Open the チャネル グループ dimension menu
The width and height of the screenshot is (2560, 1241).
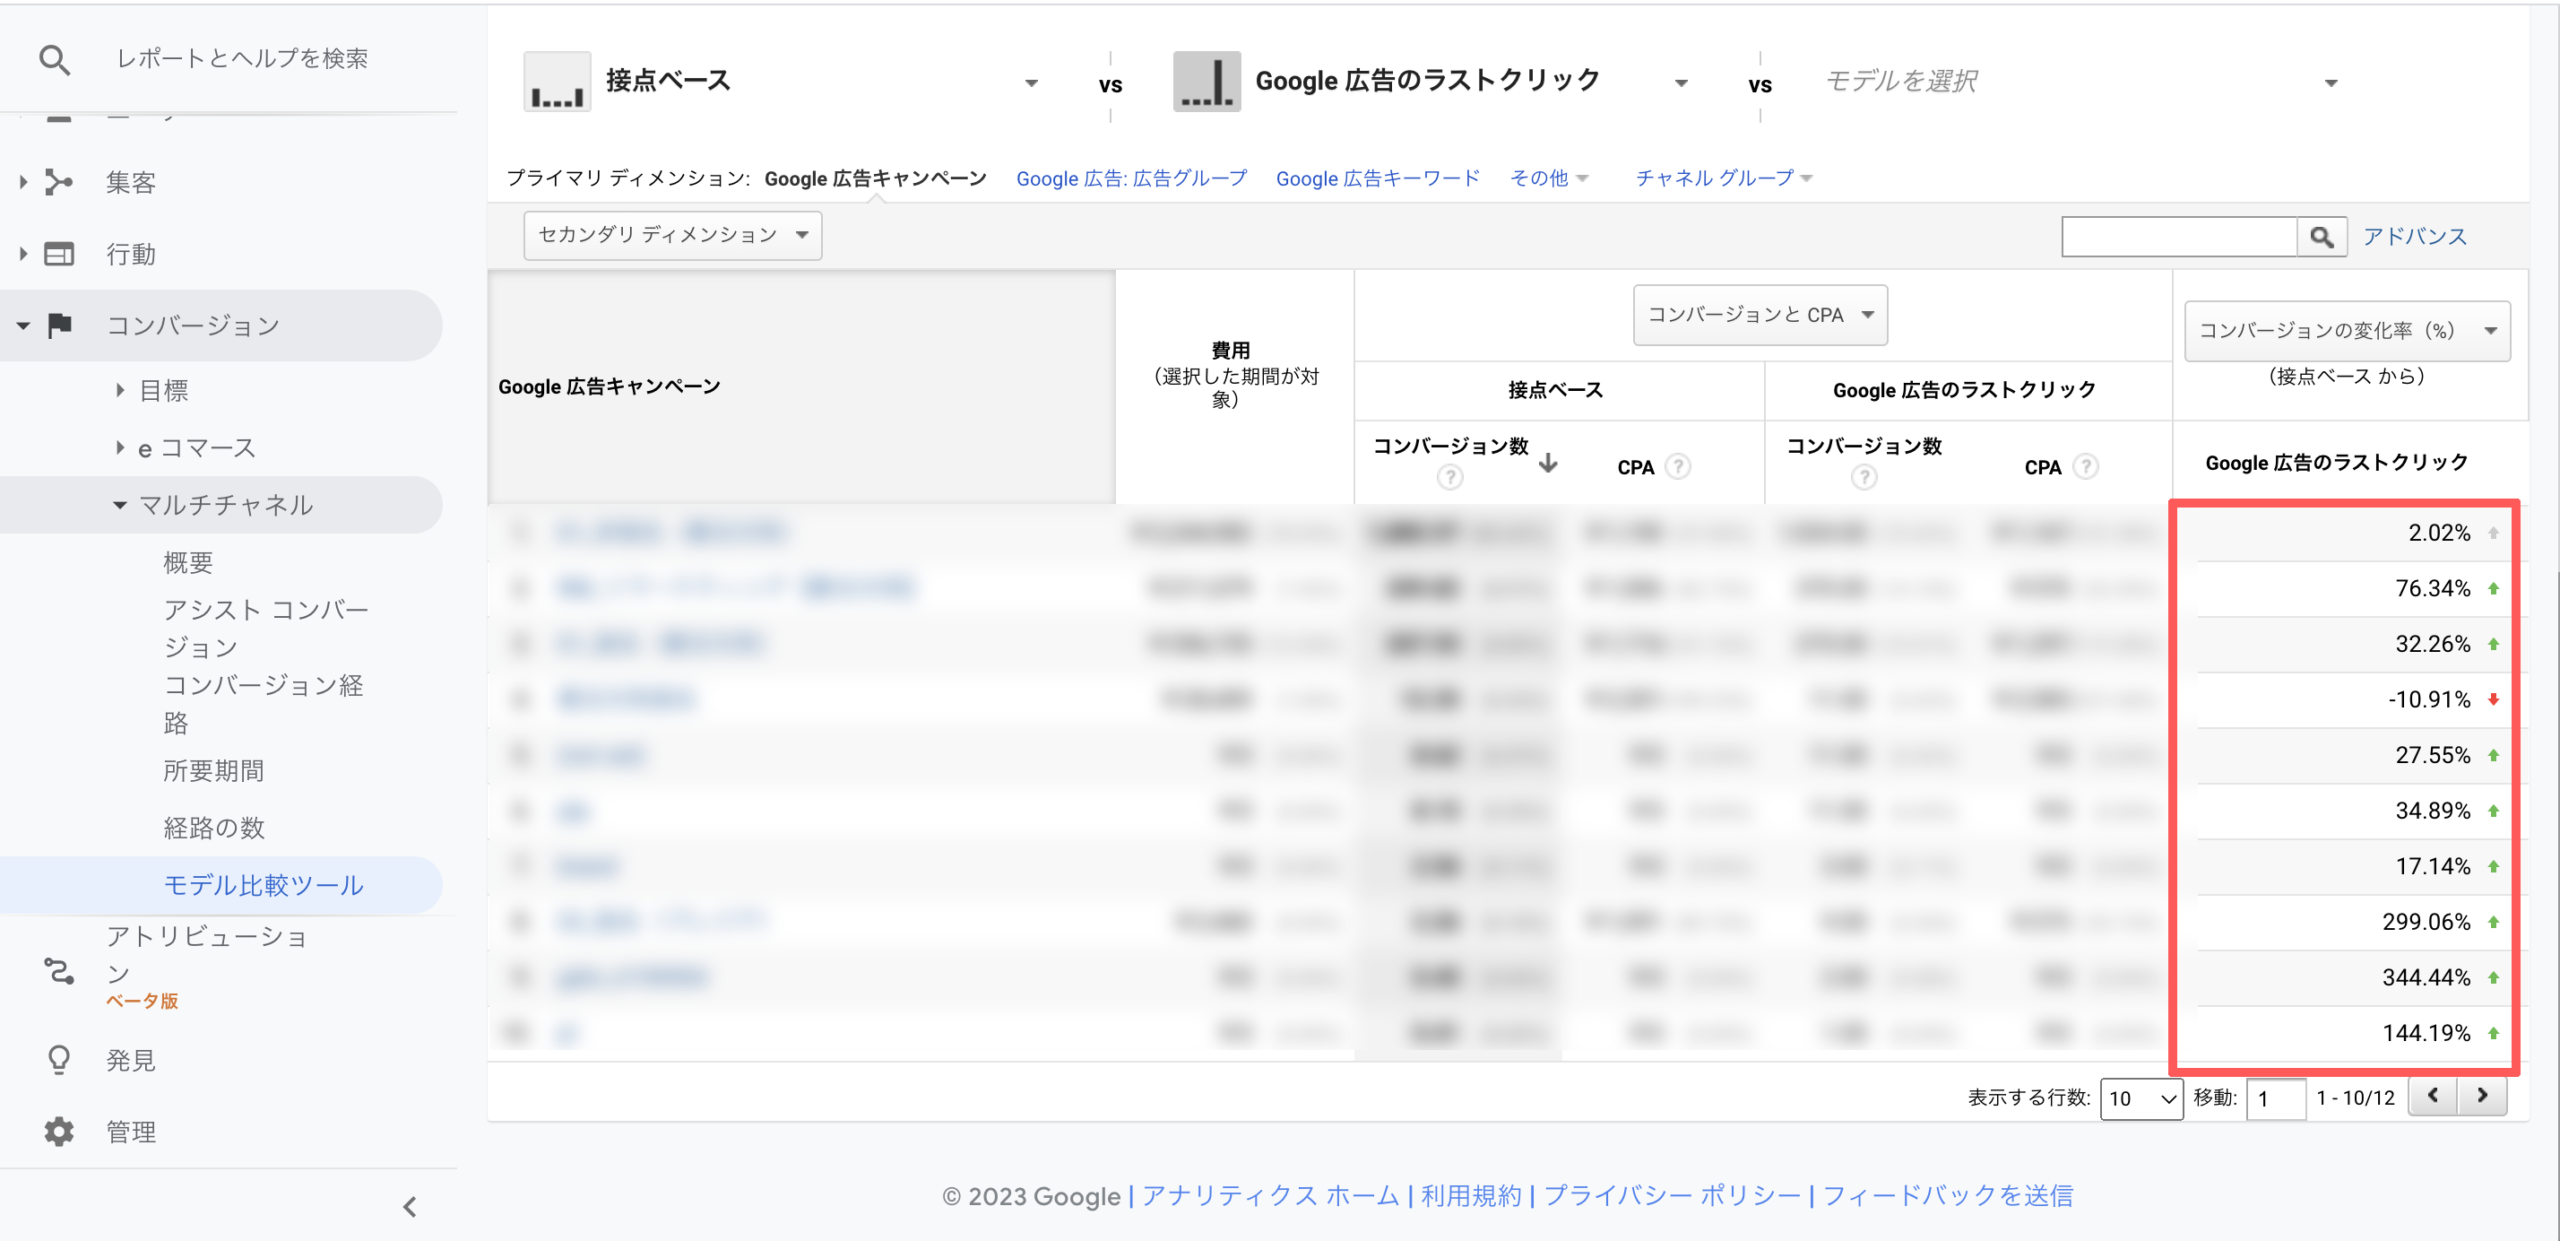1722,177
